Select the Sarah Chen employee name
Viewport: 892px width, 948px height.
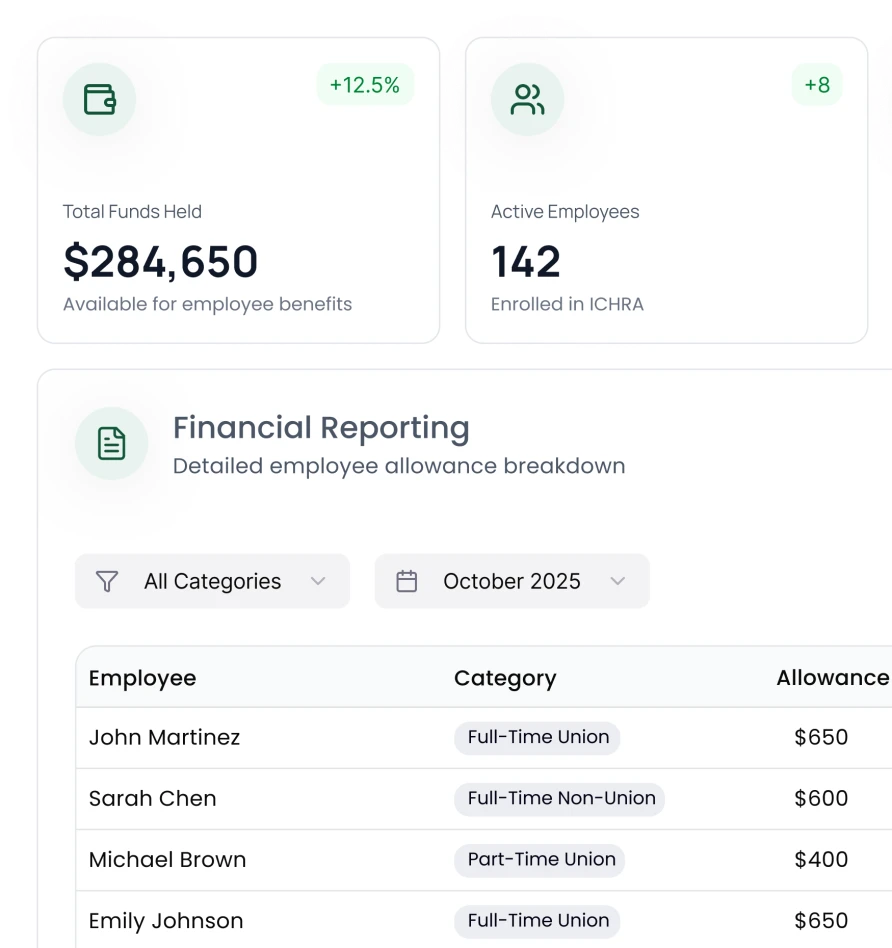tap(152, 798)
